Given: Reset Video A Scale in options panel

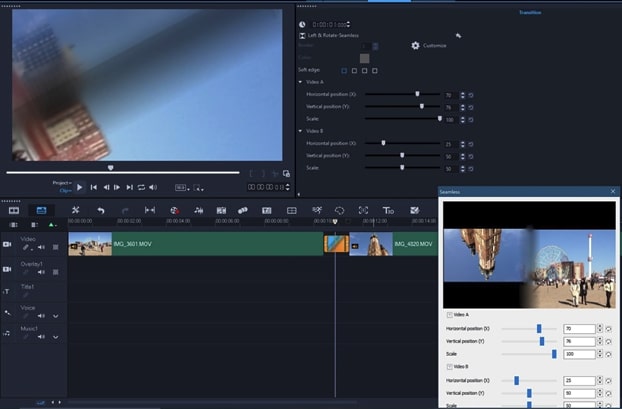Looking at the screenshot, I should 471,120.
